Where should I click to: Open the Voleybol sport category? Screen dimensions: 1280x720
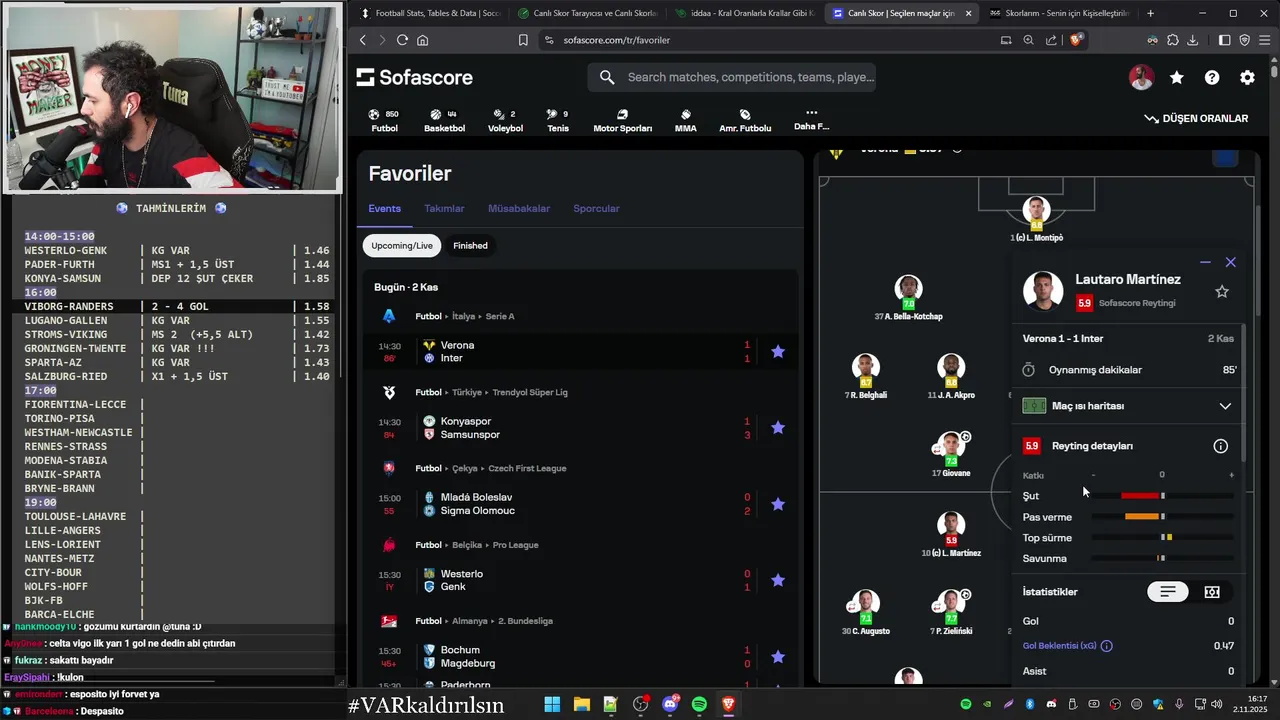click(505, 121)
